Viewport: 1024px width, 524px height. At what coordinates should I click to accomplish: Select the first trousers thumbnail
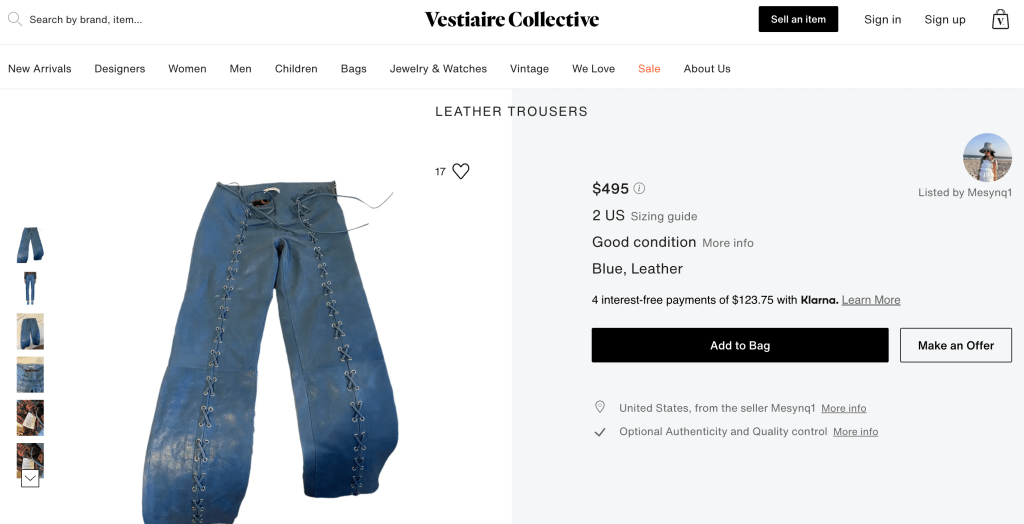30,245
